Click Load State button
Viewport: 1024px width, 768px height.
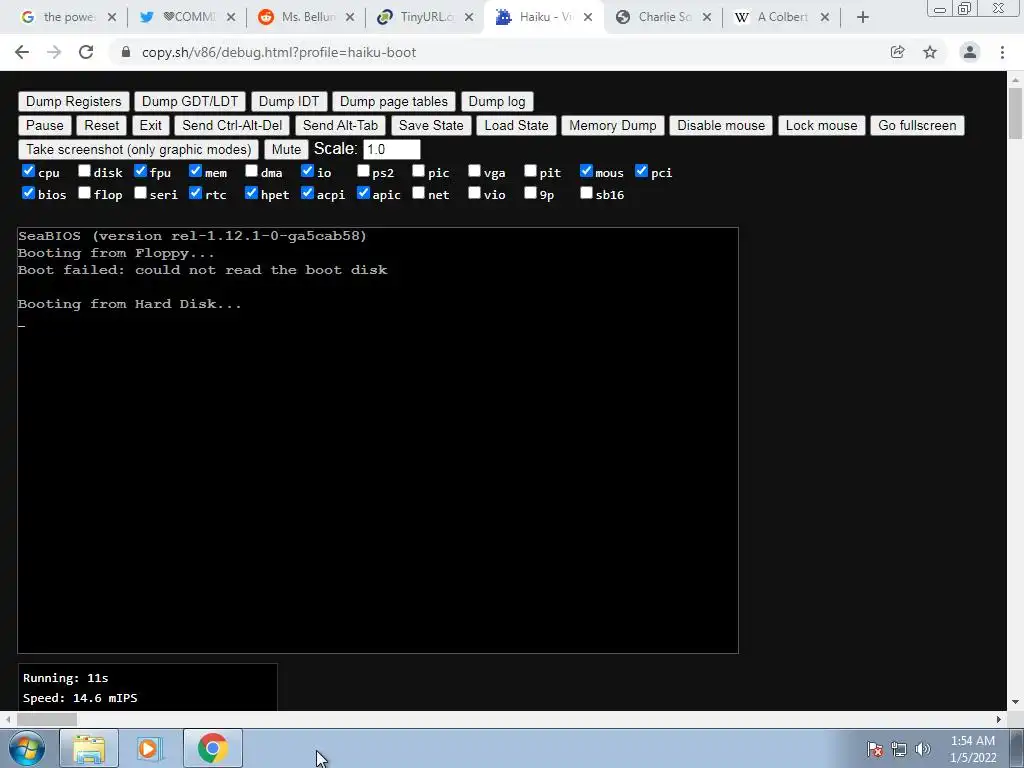(x=516, y=125)
